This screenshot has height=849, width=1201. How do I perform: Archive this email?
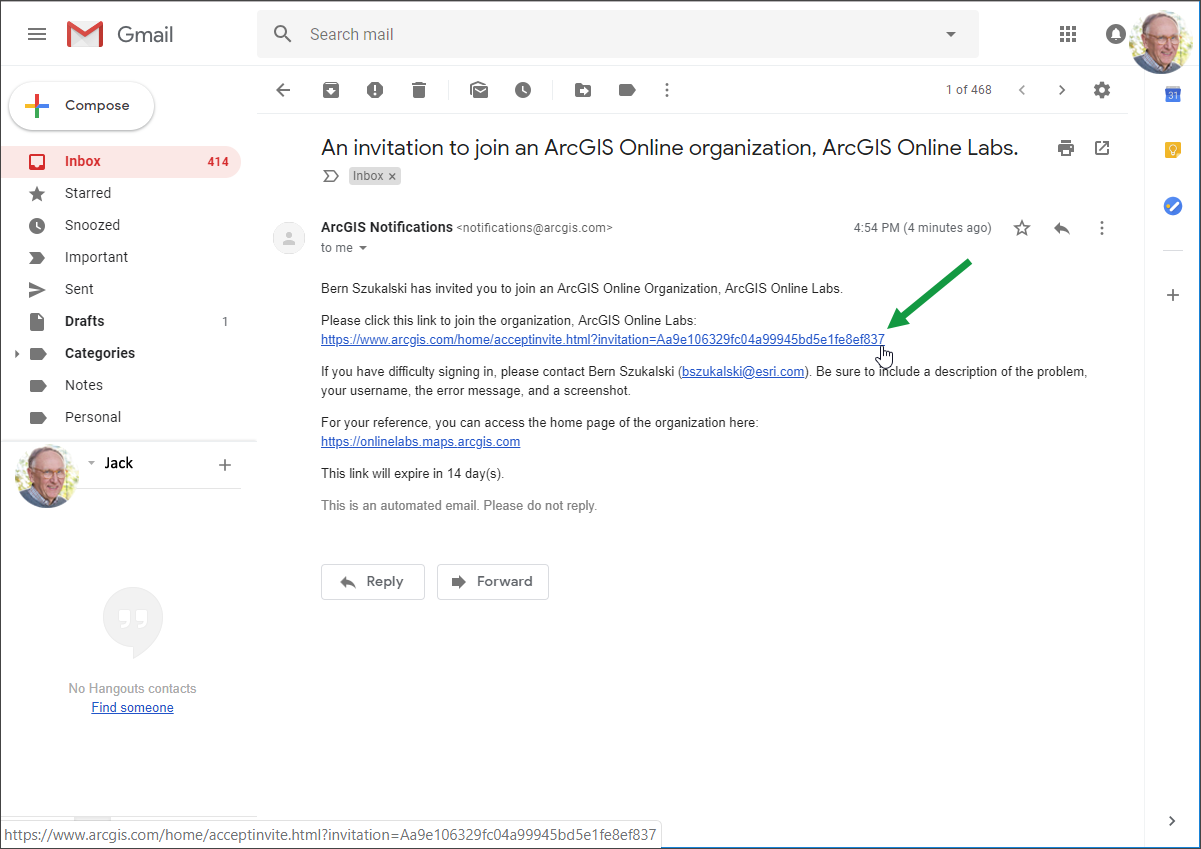[331, 90]
